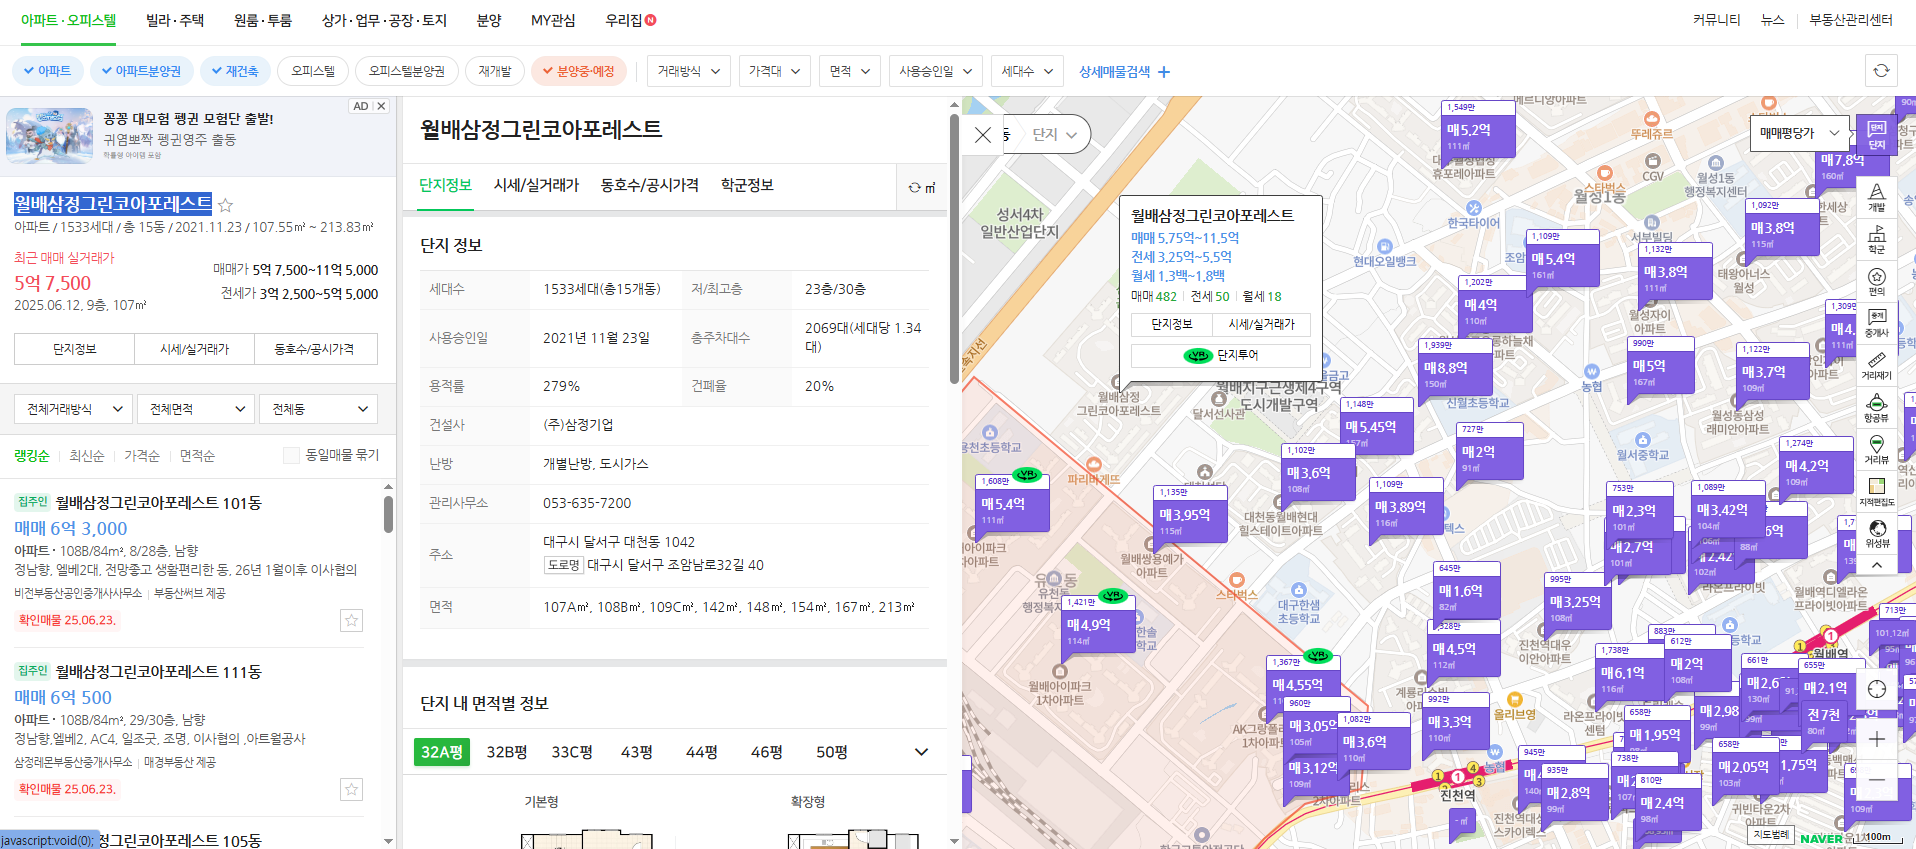Click 시세/실거래가 button in left sidebar
The width and height of the screenshot is (1916, 849).
coord(195,349)
